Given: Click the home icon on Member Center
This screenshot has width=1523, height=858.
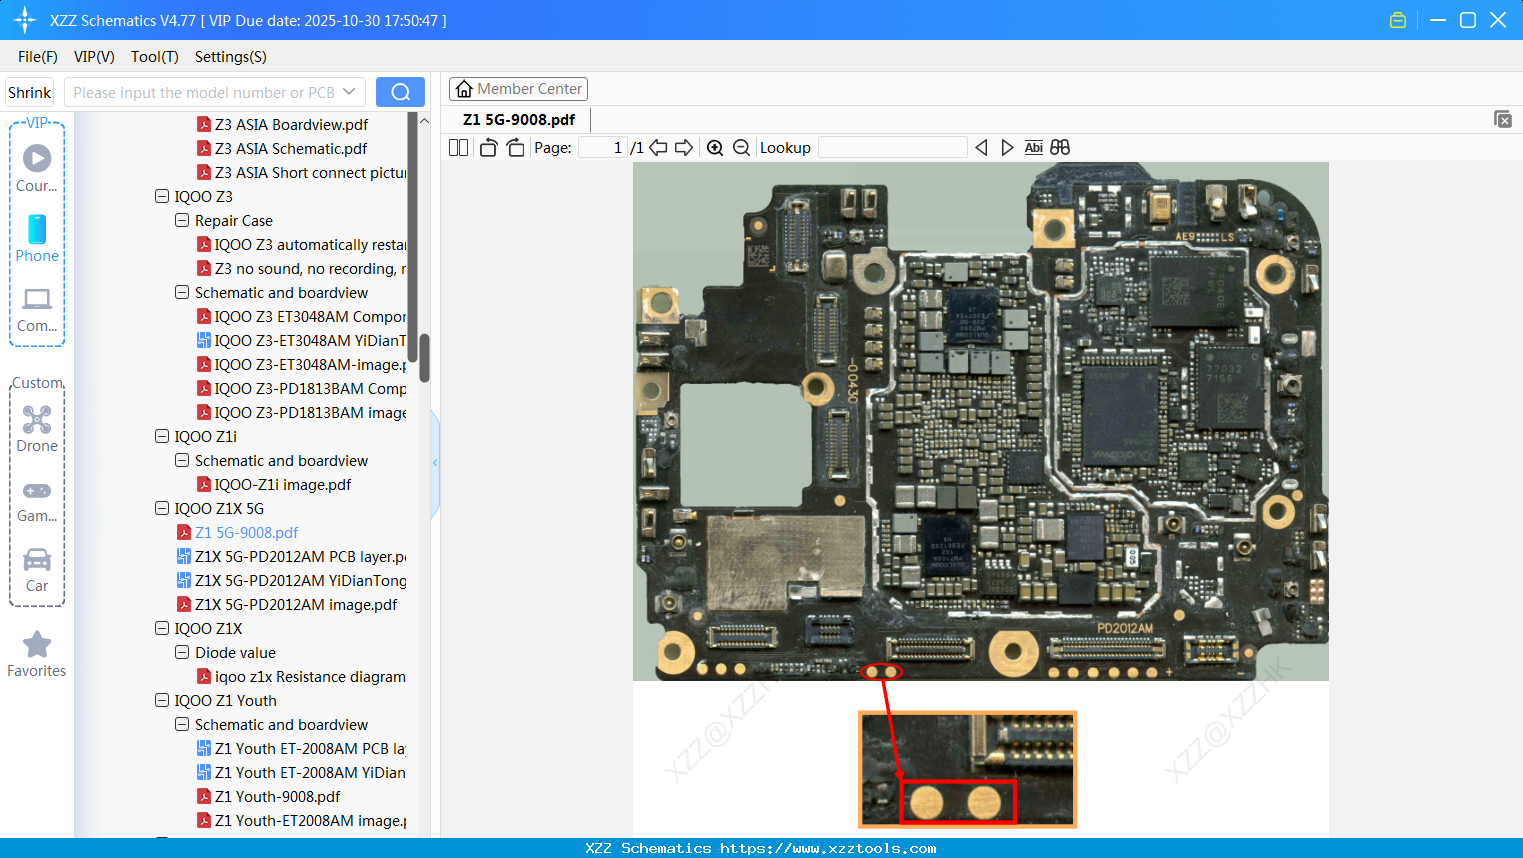Looking at the screenshot, I should pyautogui.click(x=464, y=89).
